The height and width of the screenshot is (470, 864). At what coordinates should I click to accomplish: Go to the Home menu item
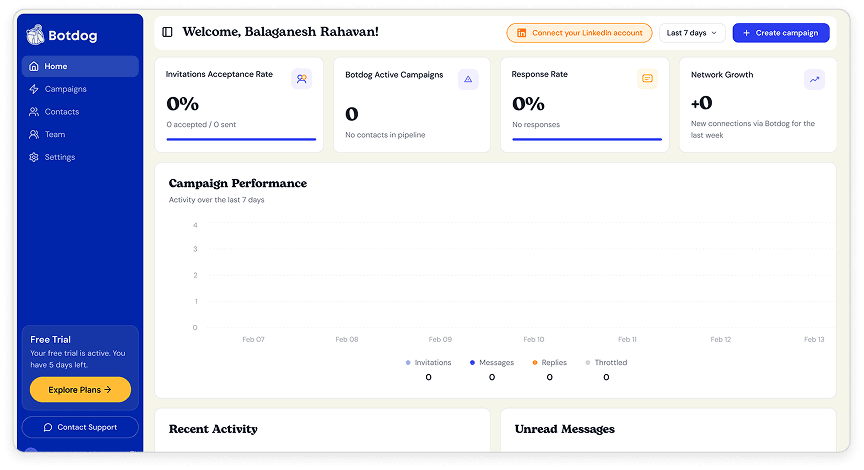pos(80,66)
